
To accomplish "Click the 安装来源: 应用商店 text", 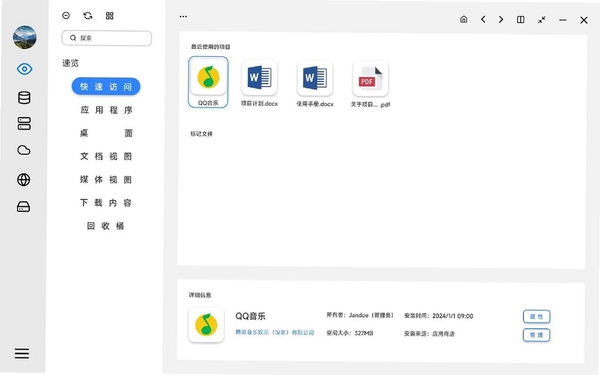I will click(x=429, y=334).
